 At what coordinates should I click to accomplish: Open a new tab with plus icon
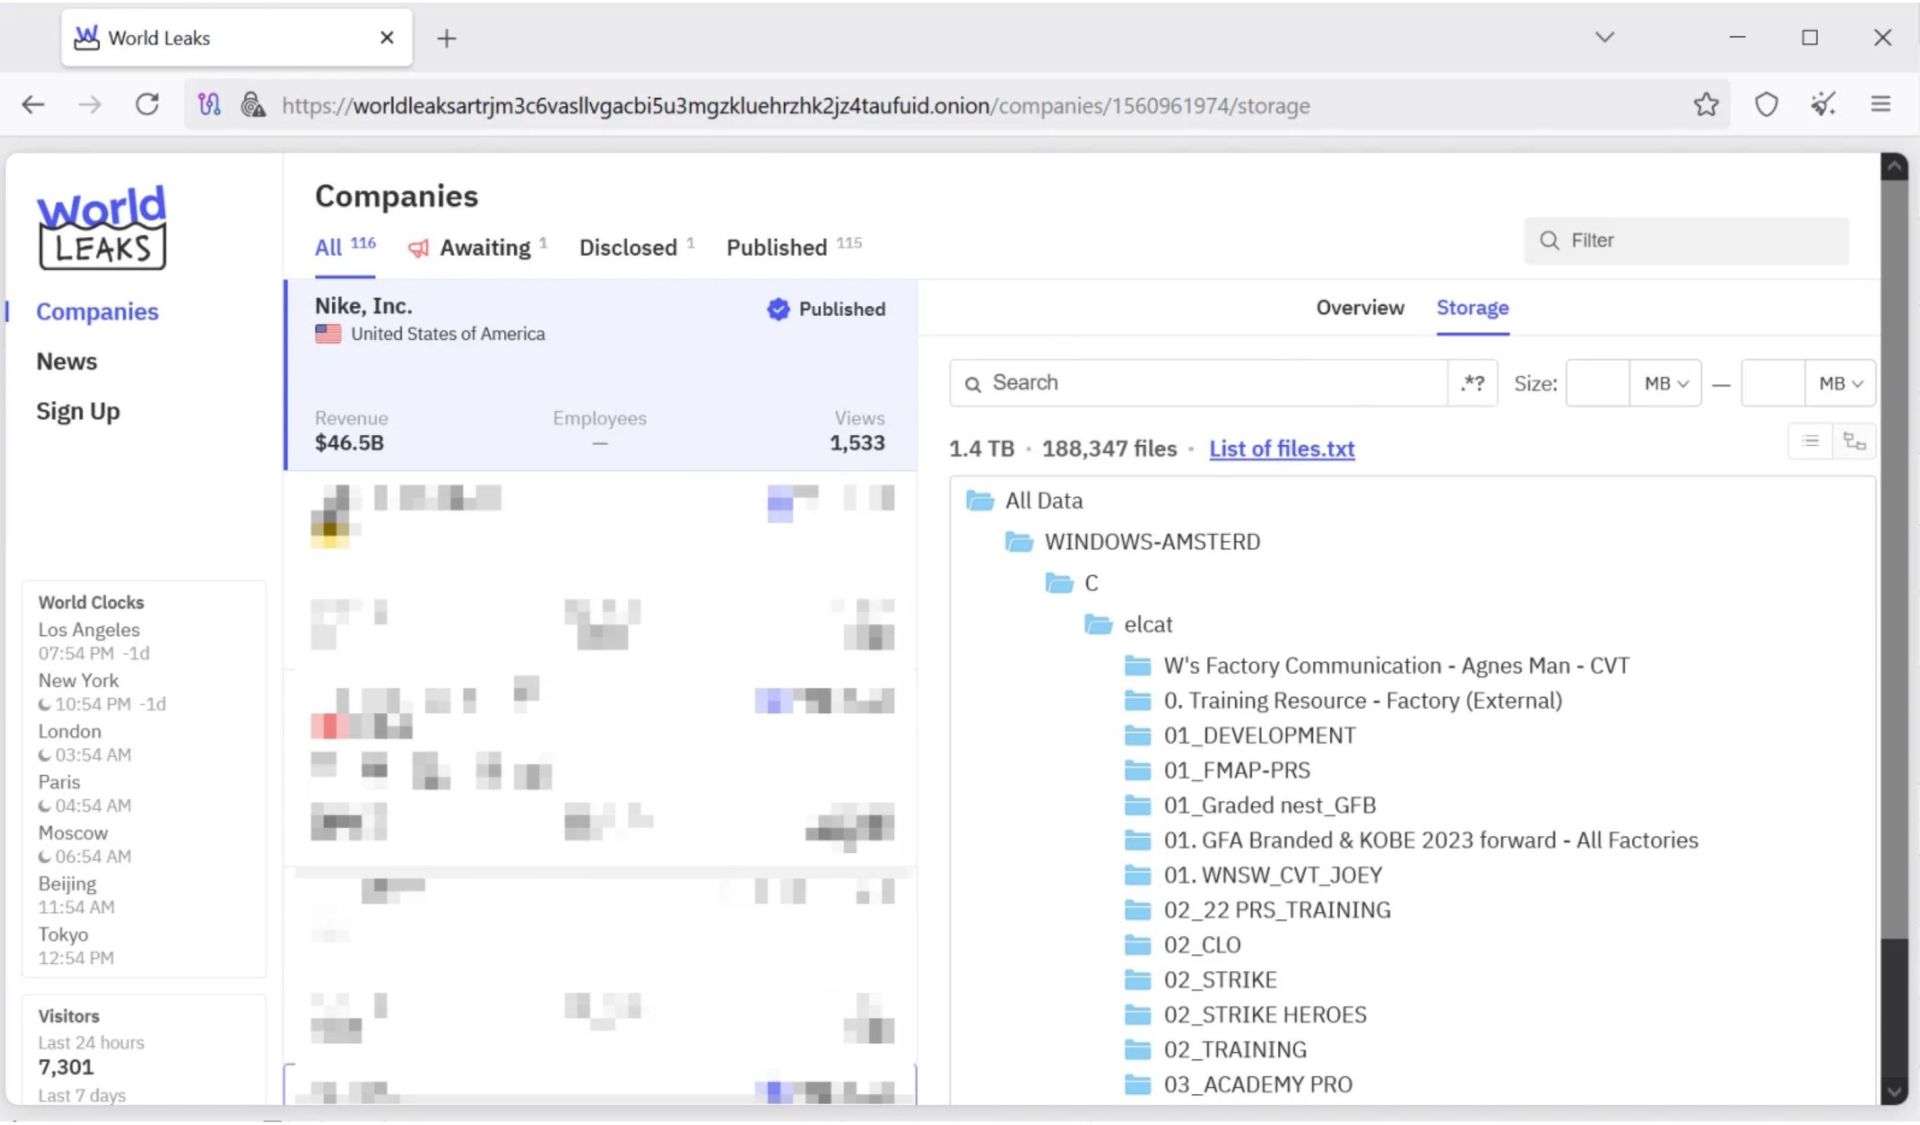pos(447,39)
